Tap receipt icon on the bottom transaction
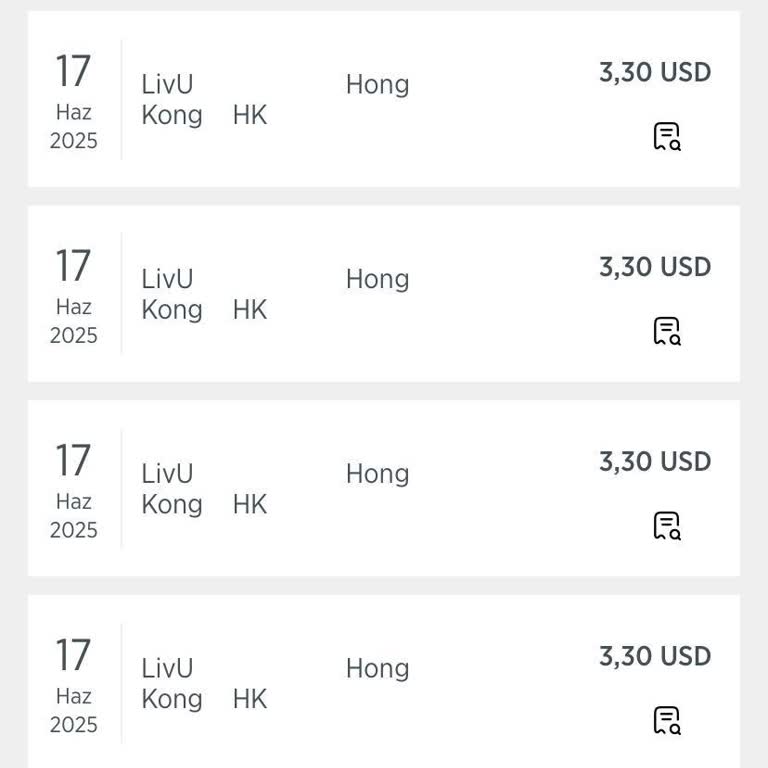The image size is (768, 768). (x=667, y=720)
